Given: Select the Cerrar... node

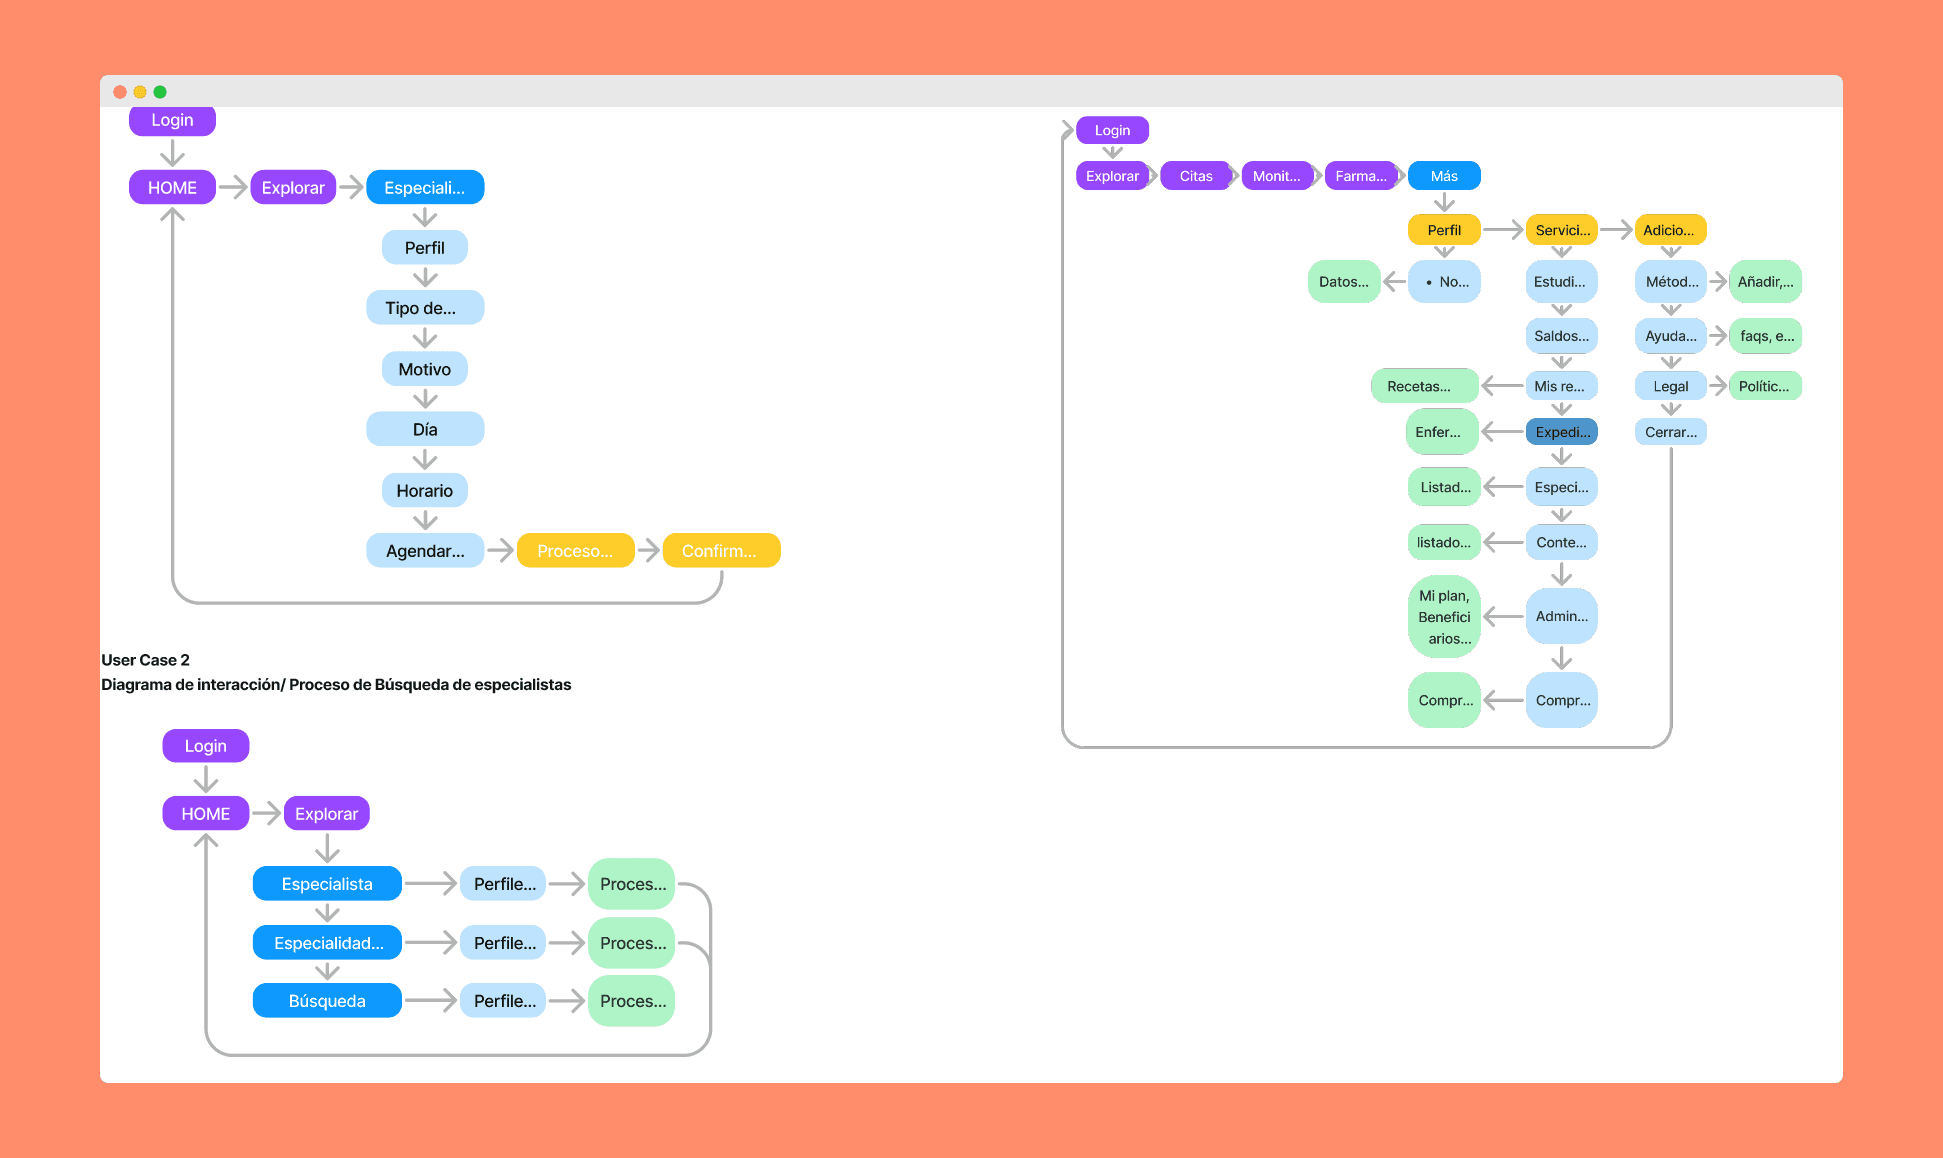Looking at the screenshot, I should (1670, 432).
